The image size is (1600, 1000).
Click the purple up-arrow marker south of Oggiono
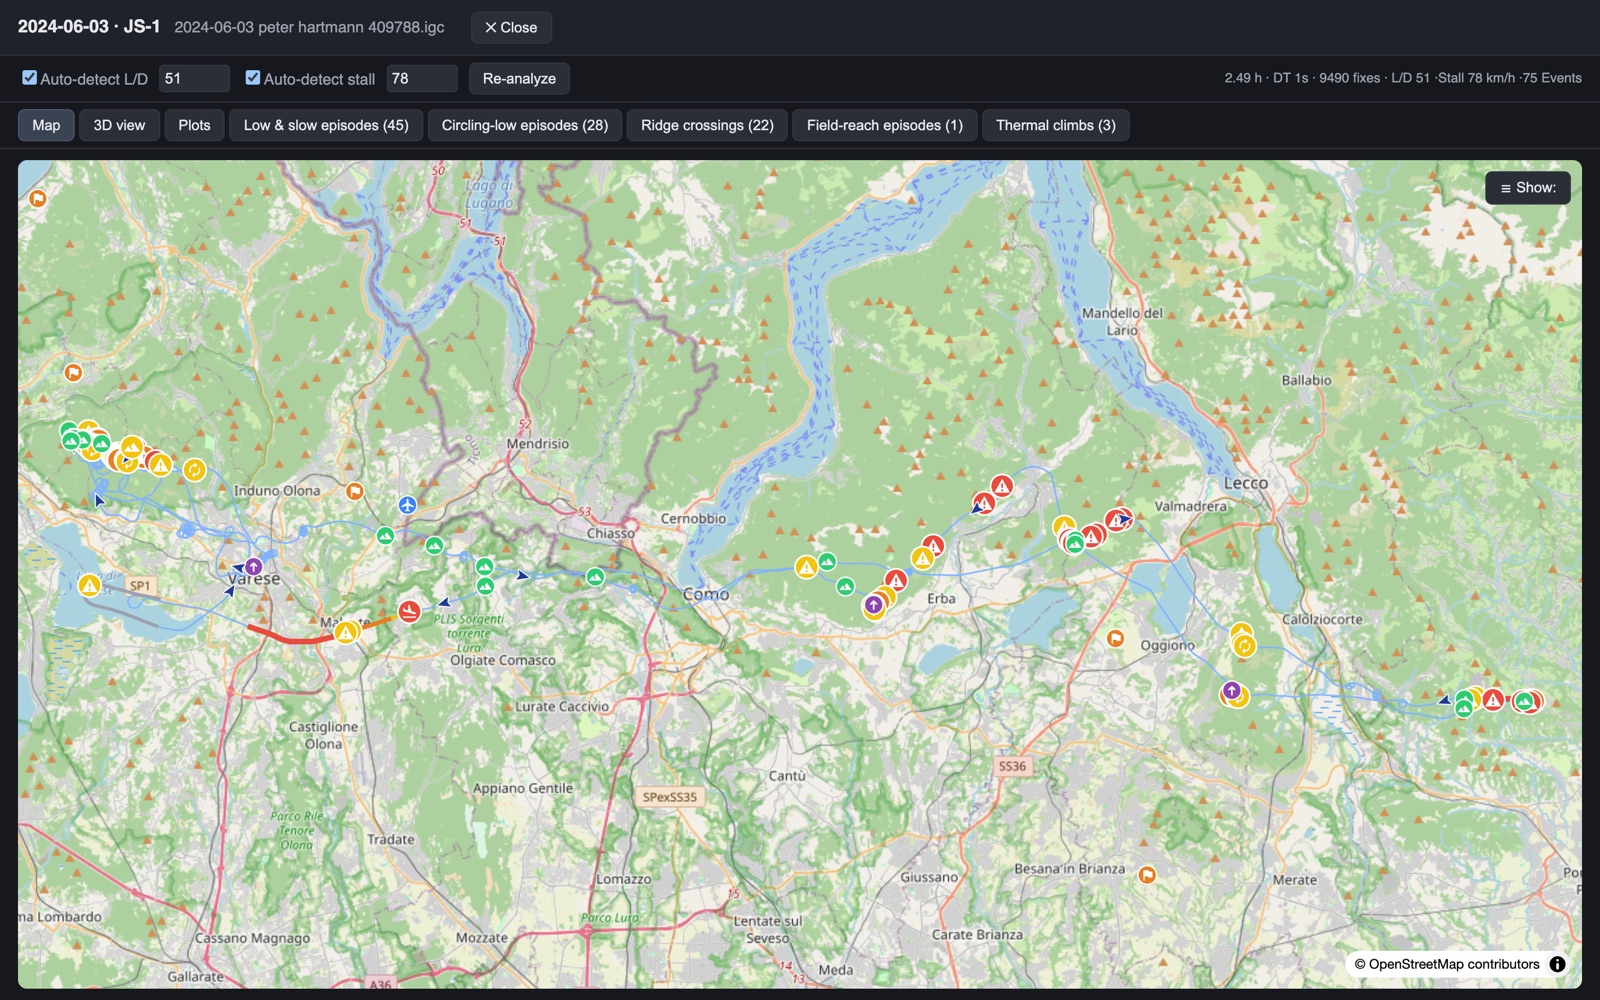click(1232, 691)
